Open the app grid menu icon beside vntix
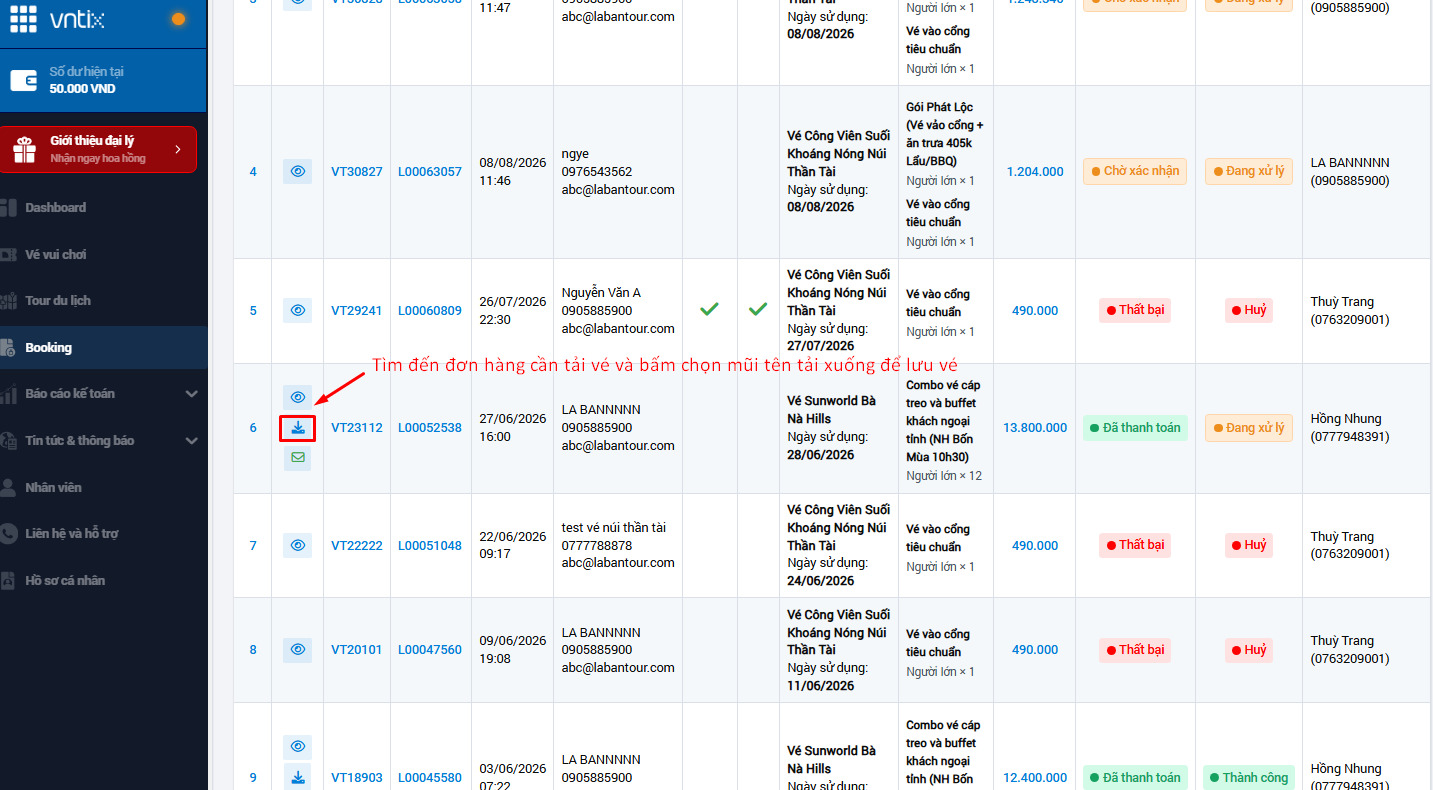Image resolution: width=1433 pixels, height=790 pixels. 23,19
